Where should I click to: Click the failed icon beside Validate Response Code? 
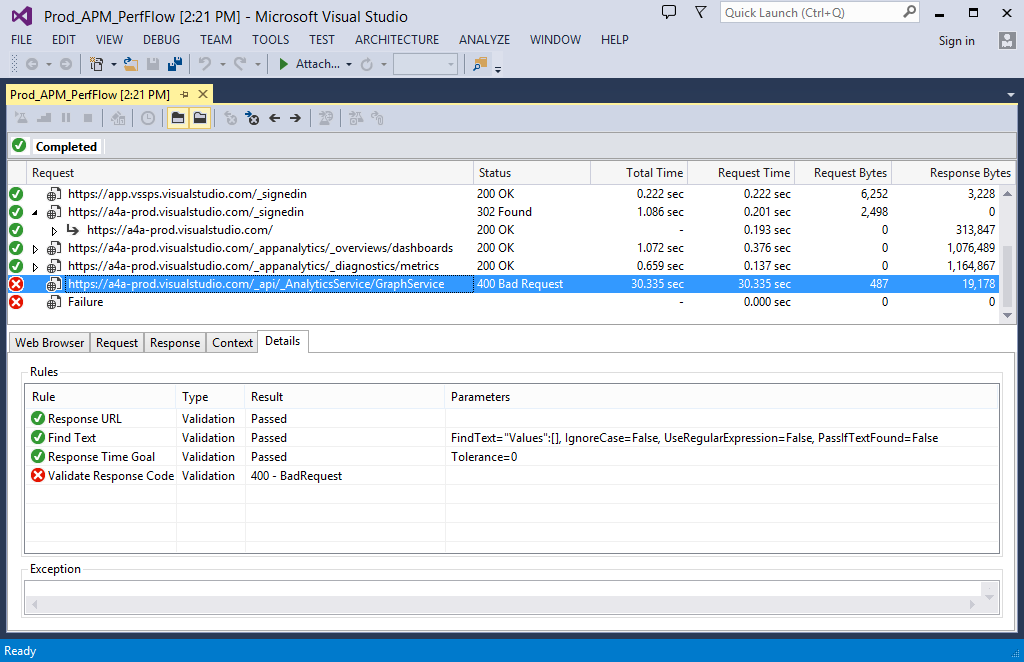(38, 475)
